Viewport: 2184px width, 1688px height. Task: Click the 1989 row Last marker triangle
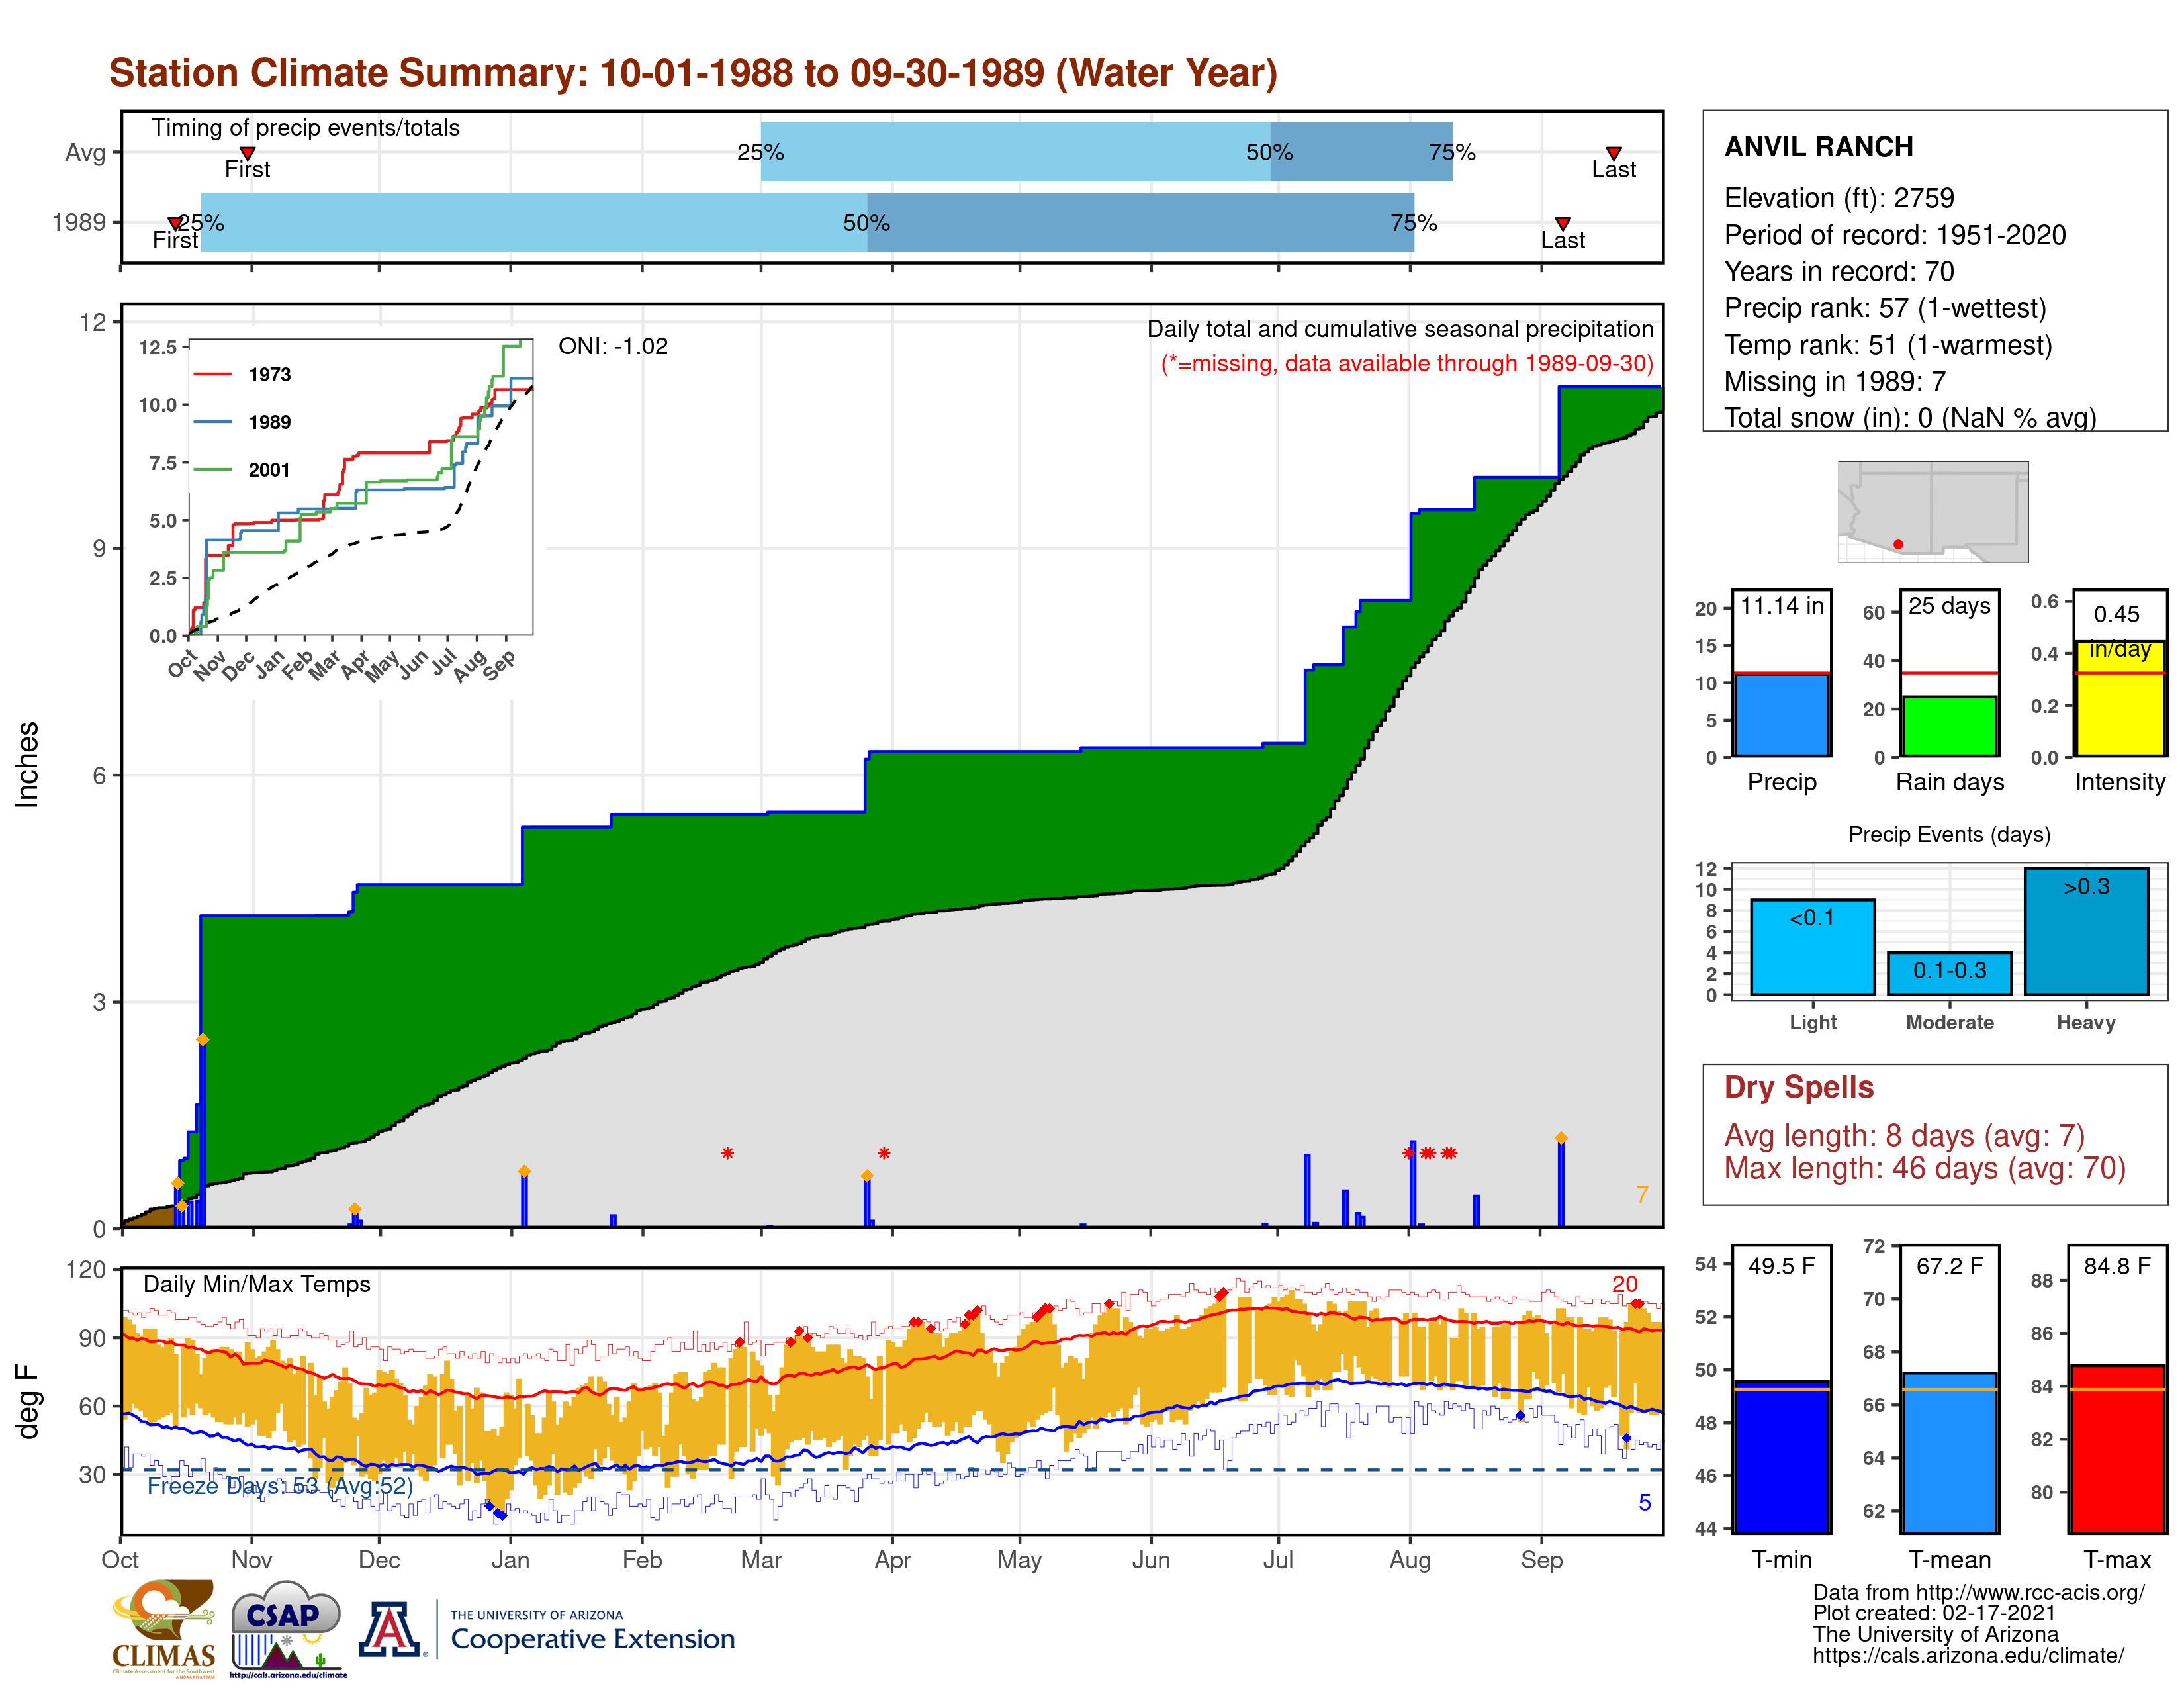pyautogui.click(x=1562, y=223)
